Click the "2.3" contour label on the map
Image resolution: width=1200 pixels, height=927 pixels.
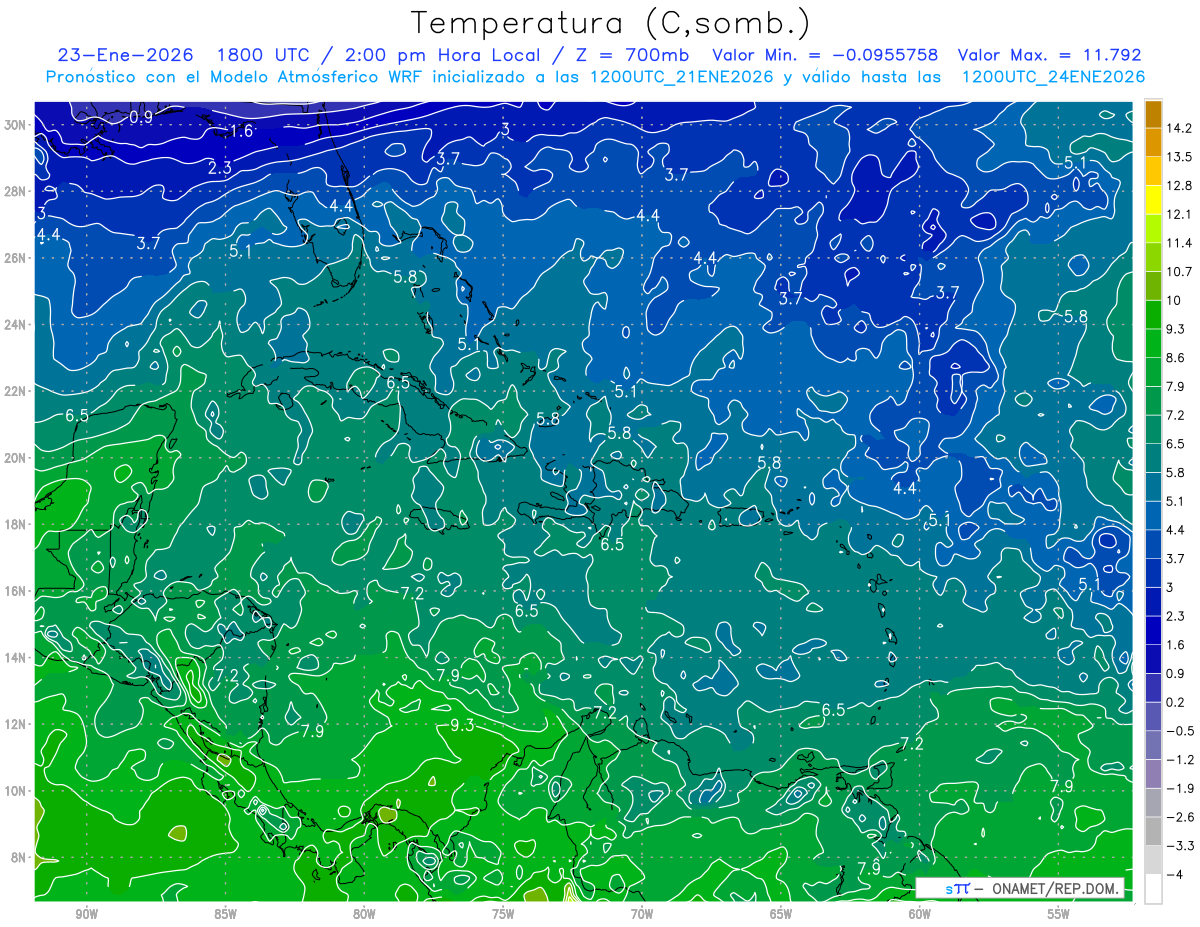[x=220, y=168]
